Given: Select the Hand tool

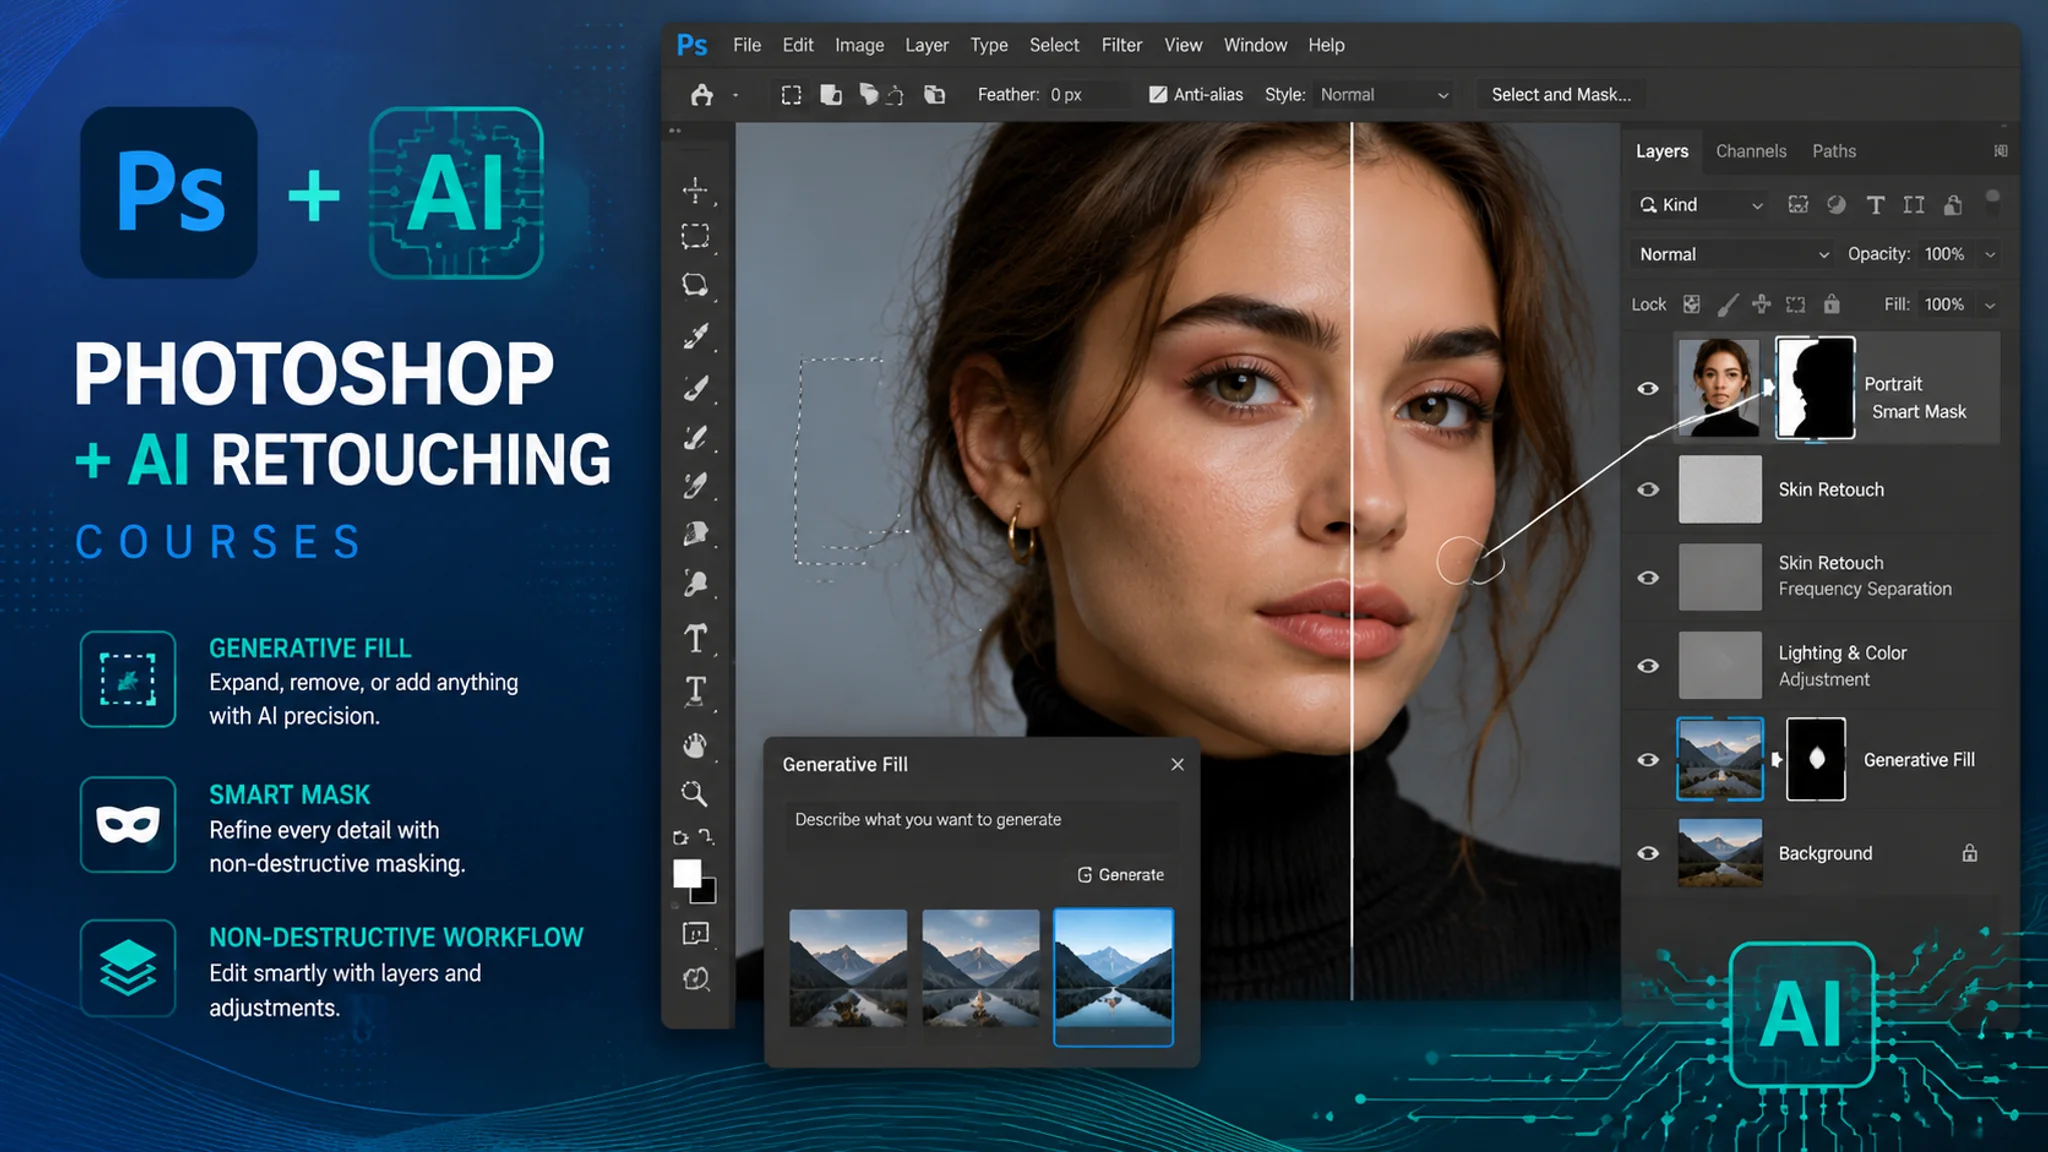Looking at the screenshot, I should click(x=695, y=745).
